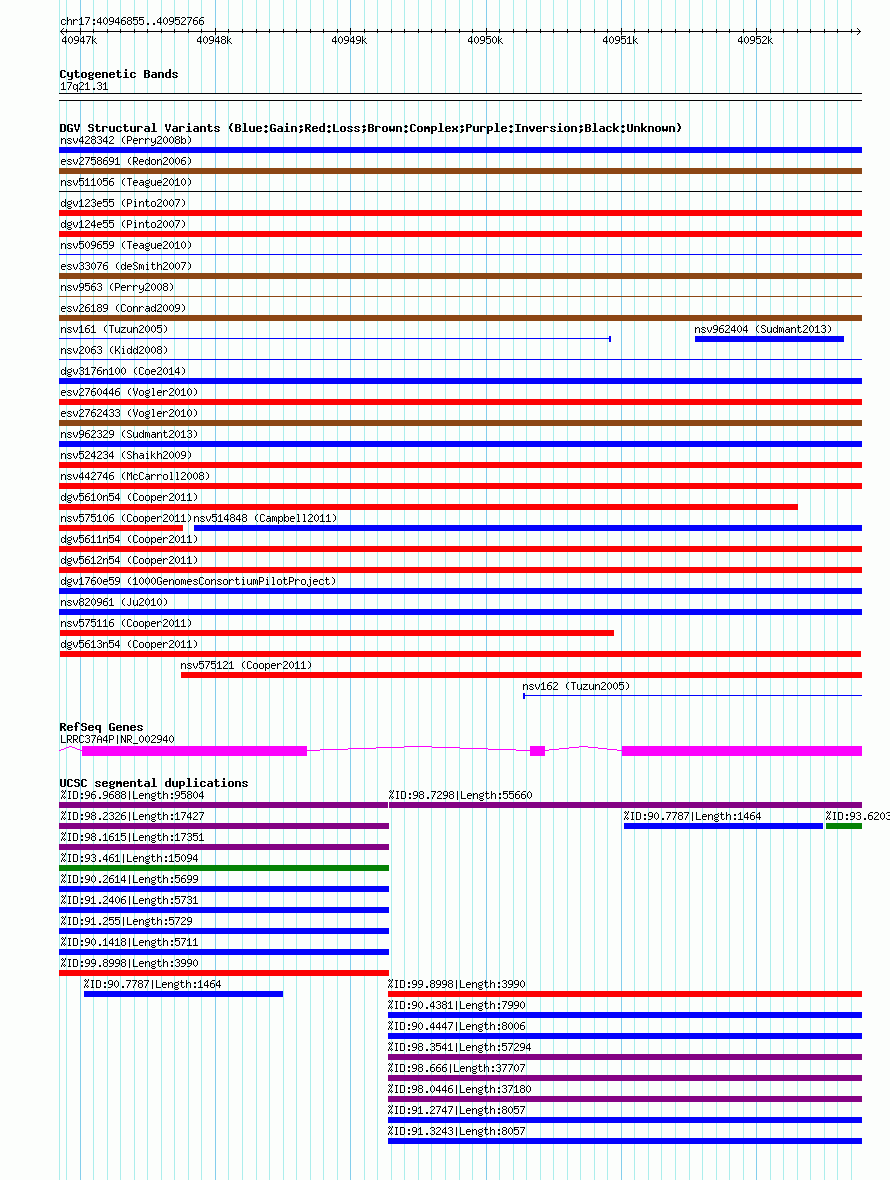Click the green bar under %ID:93.461
890x1180 pixels.
tap(224, 868)
